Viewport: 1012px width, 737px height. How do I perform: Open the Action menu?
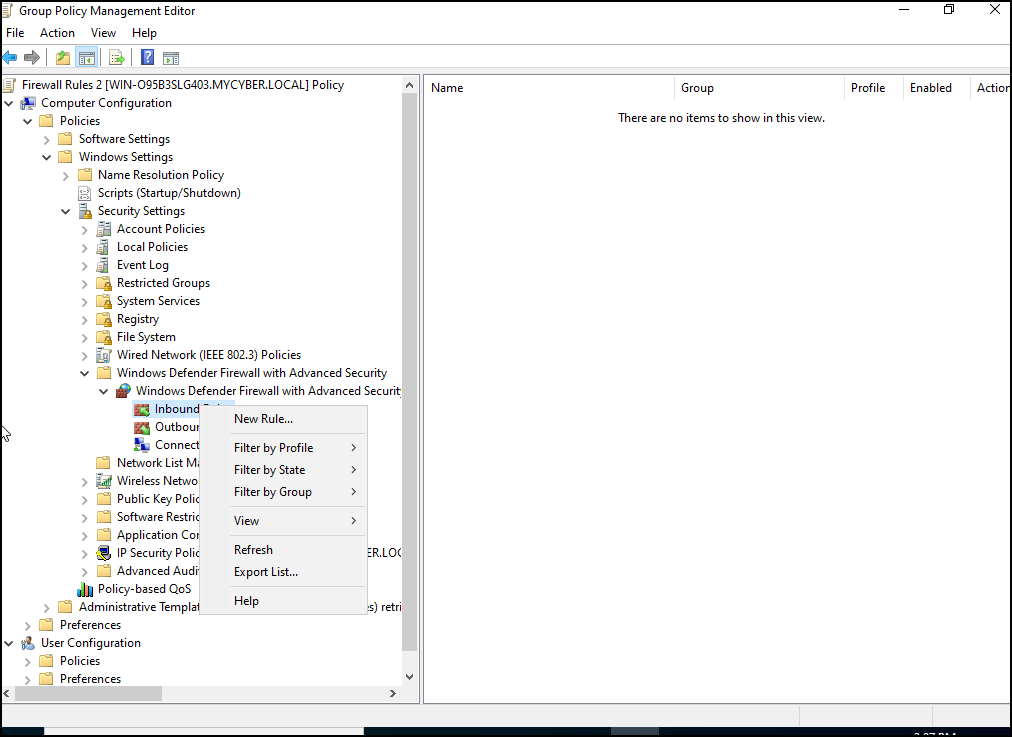57,33
